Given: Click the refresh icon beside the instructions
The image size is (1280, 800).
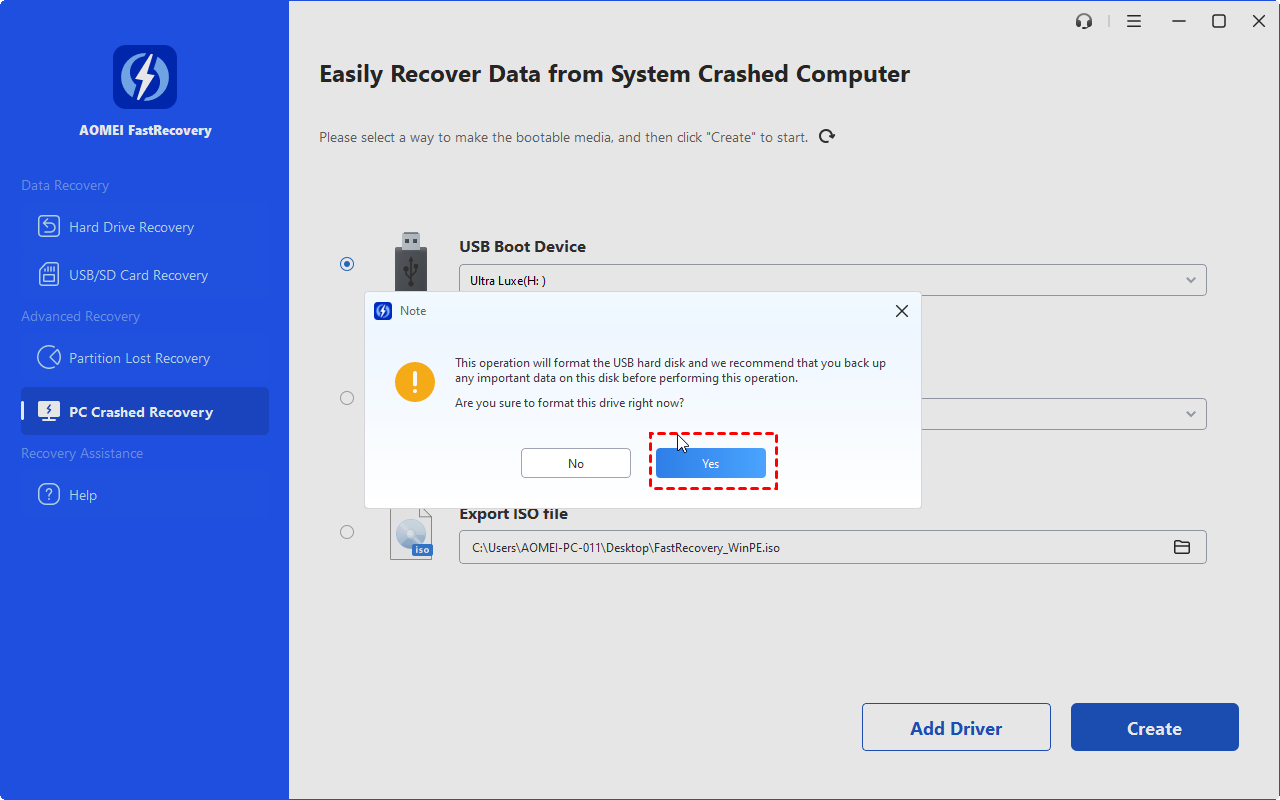Looking at the screenshot, I should pos(826,136).
